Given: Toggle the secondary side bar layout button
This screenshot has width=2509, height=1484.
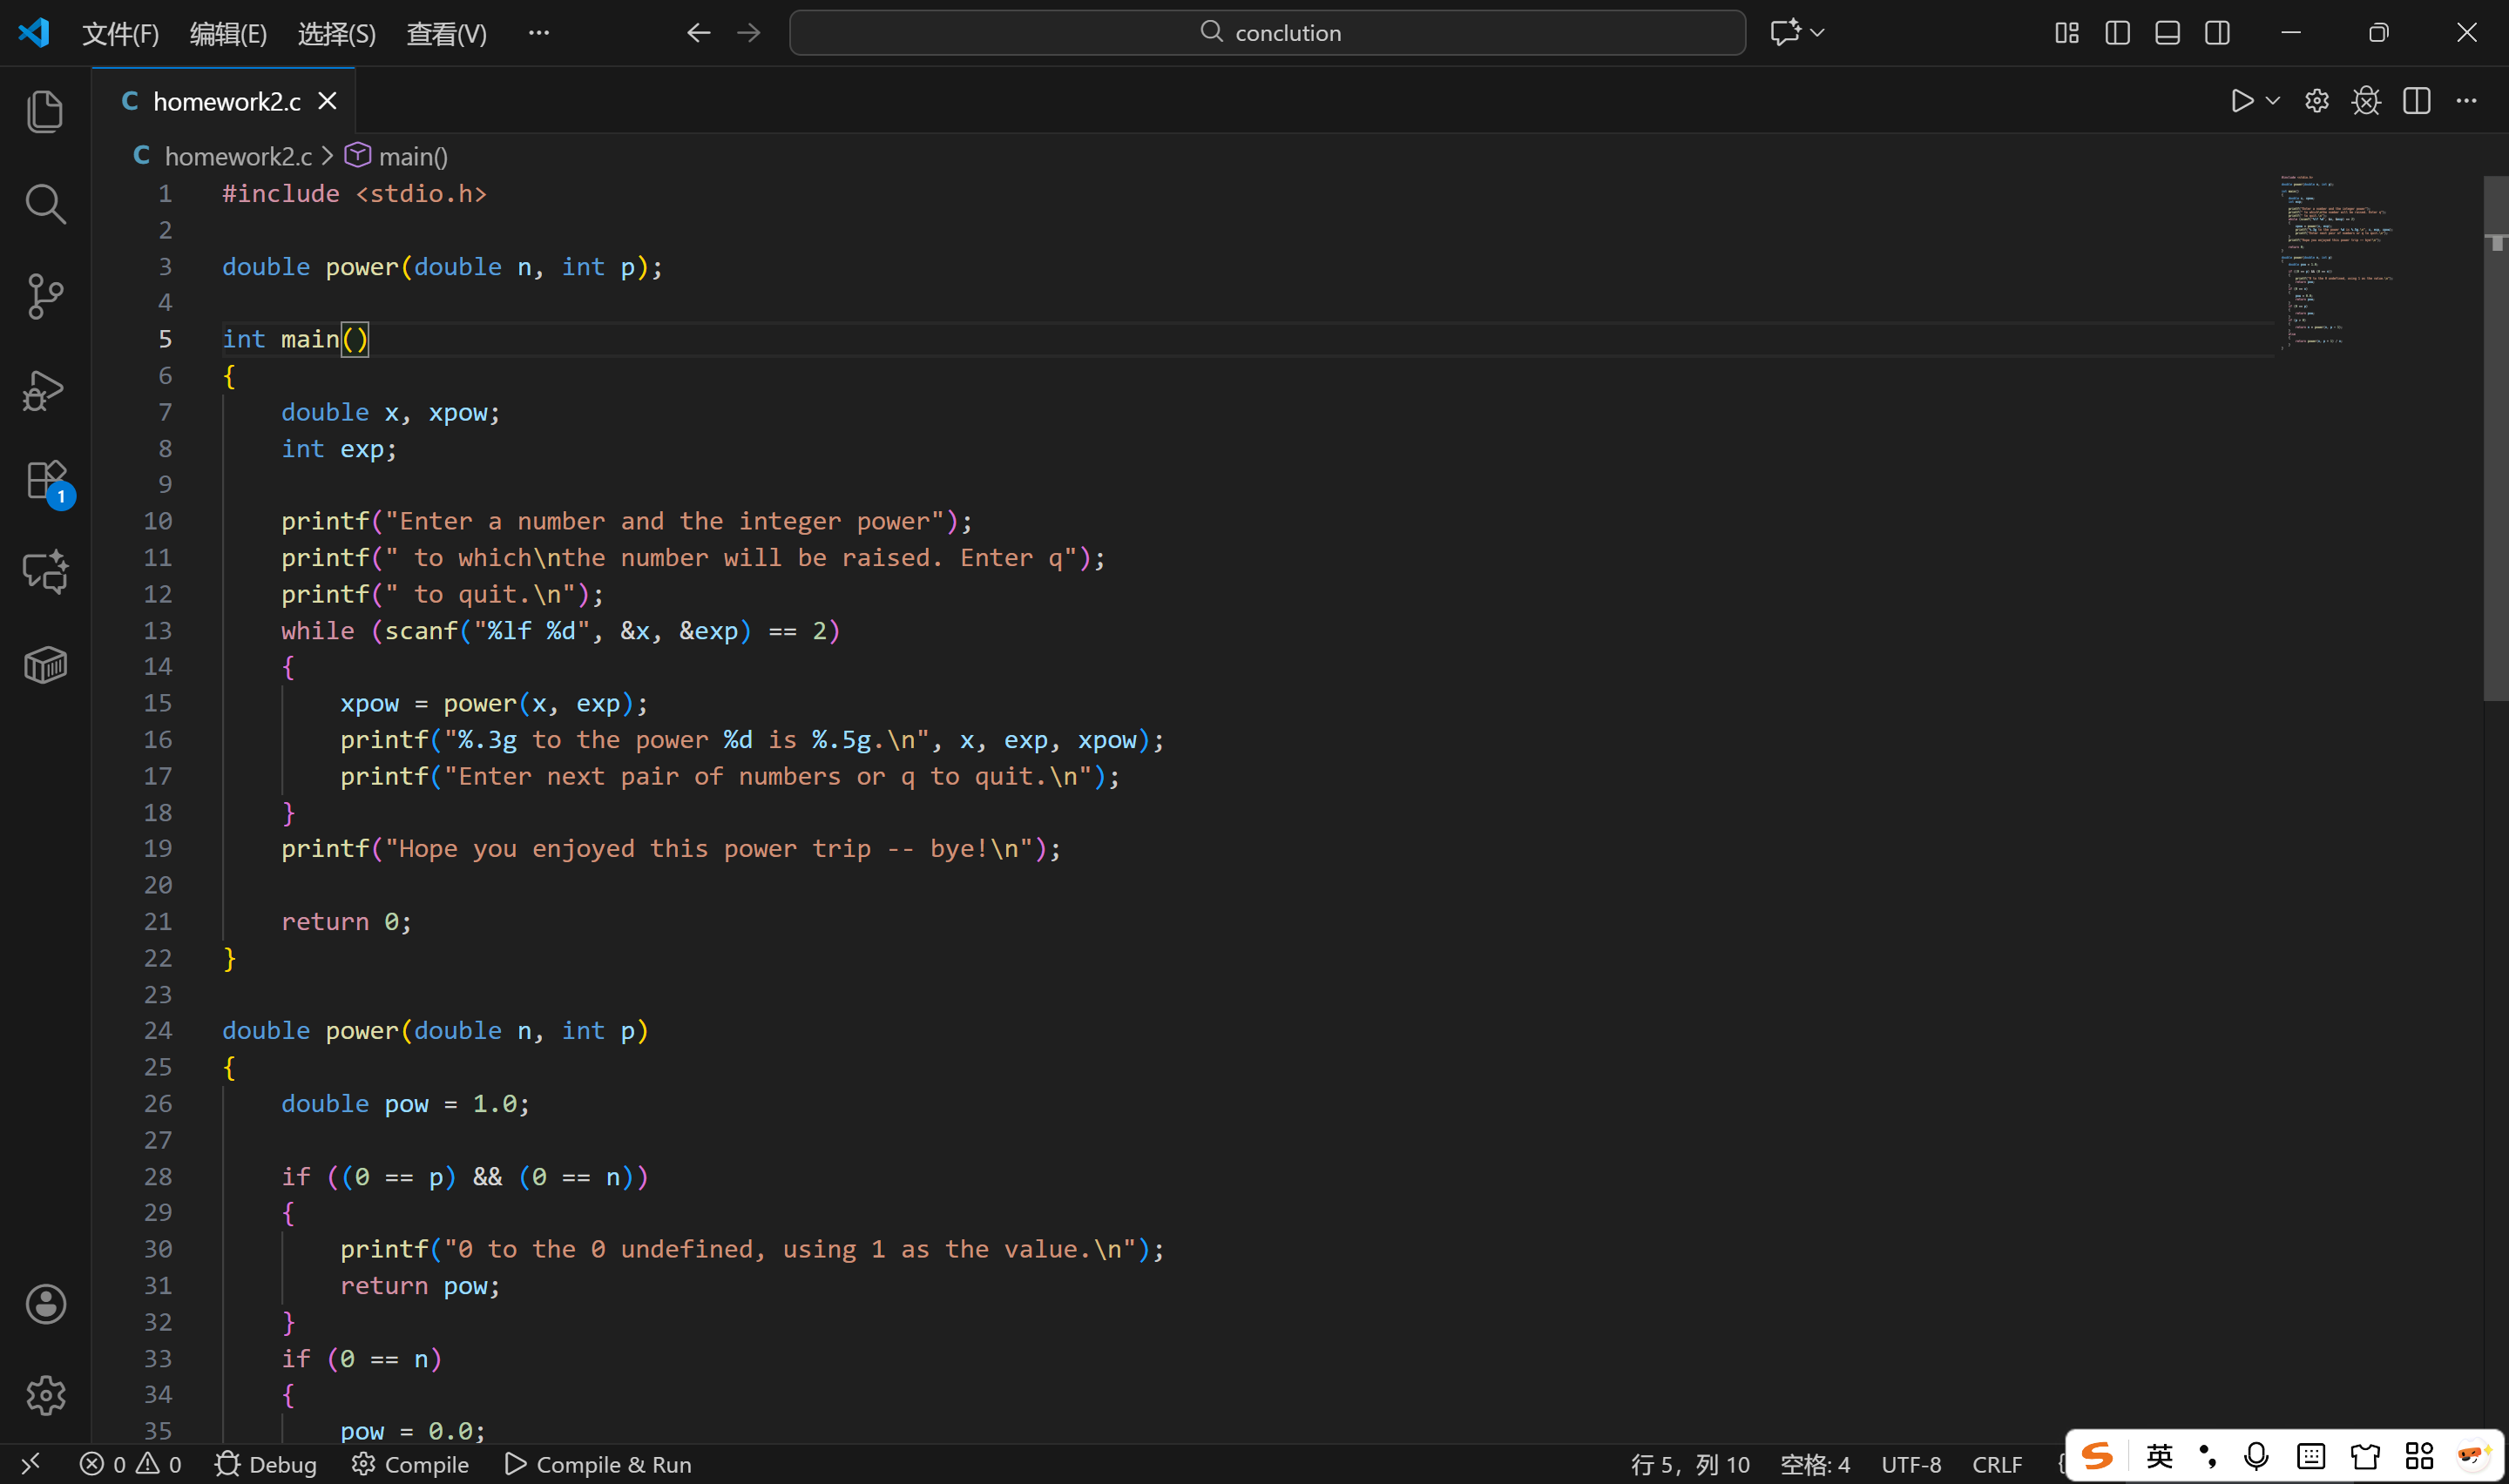Looking at the screenshot, I should click(x=2217, y=33).
